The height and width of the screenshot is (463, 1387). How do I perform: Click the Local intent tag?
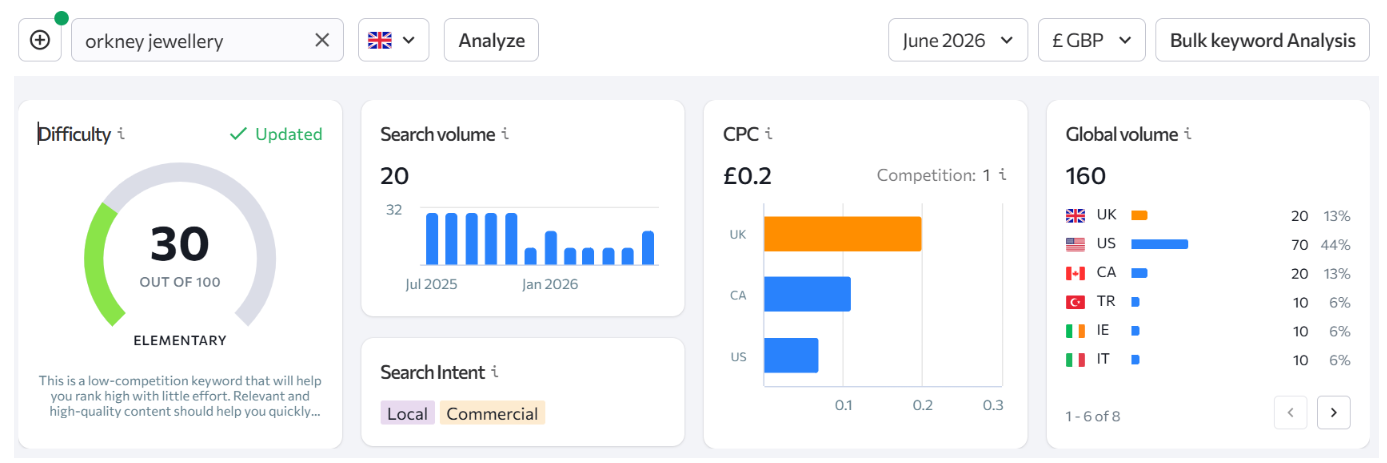[x=407, y=413]
